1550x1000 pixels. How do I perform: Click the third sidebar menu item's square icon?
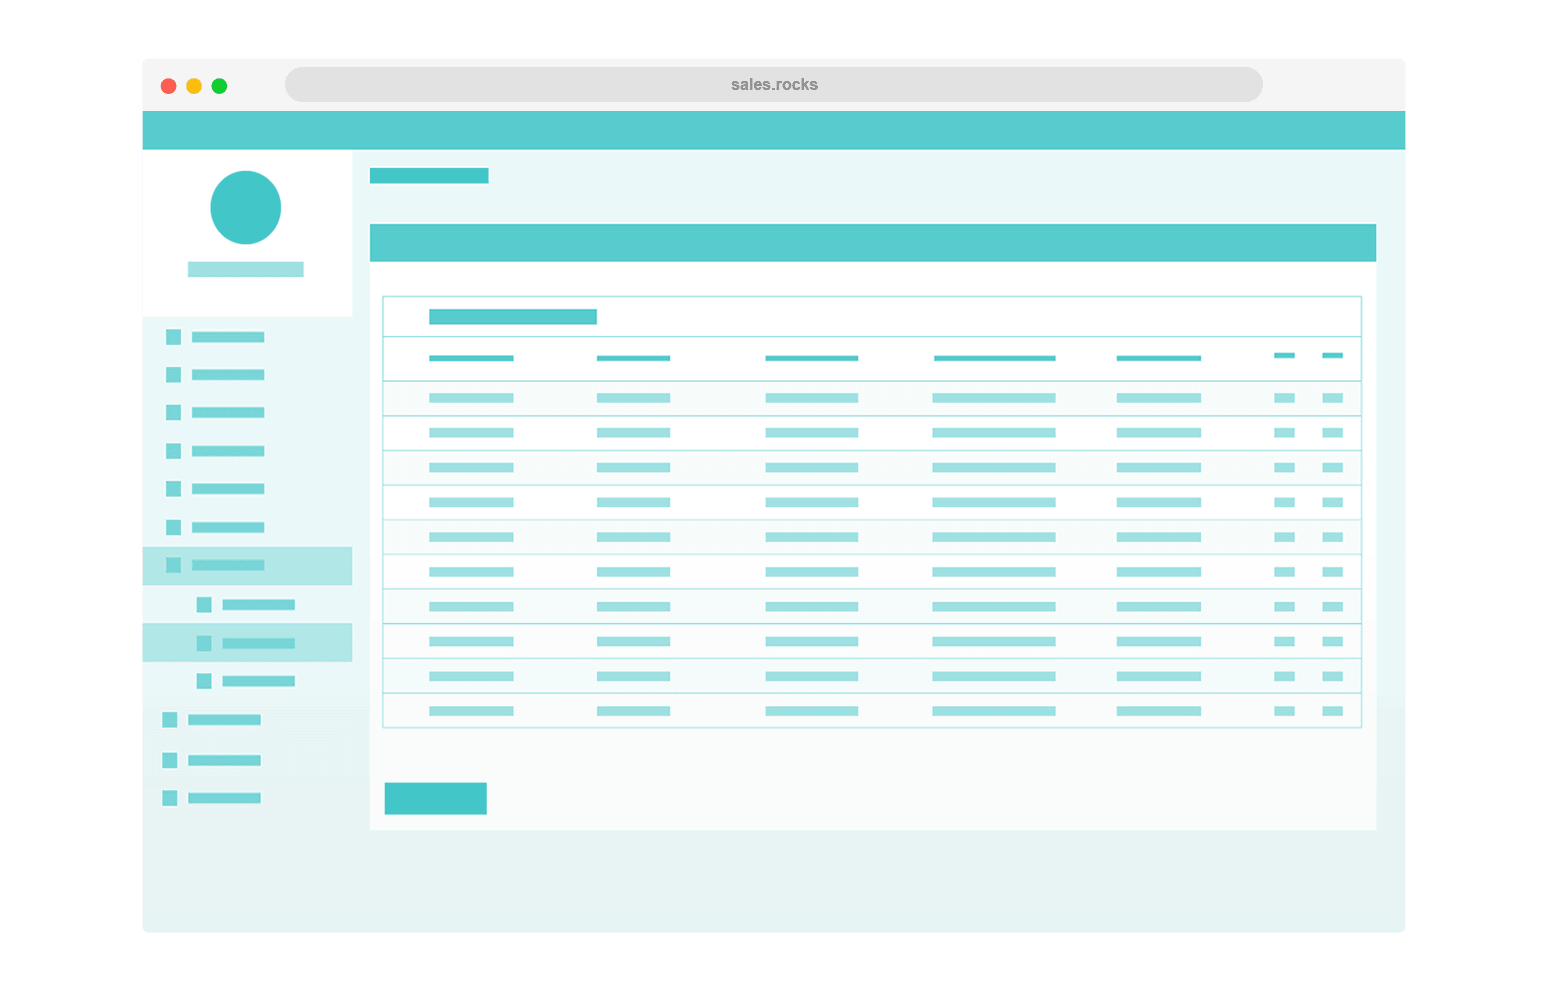pos(173,412)
